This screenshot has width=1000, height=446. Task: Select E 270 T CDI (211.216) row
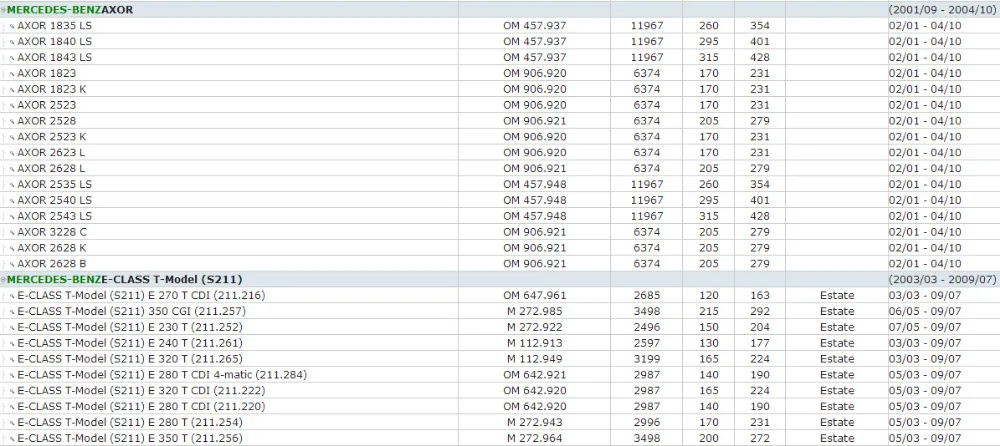500,295
